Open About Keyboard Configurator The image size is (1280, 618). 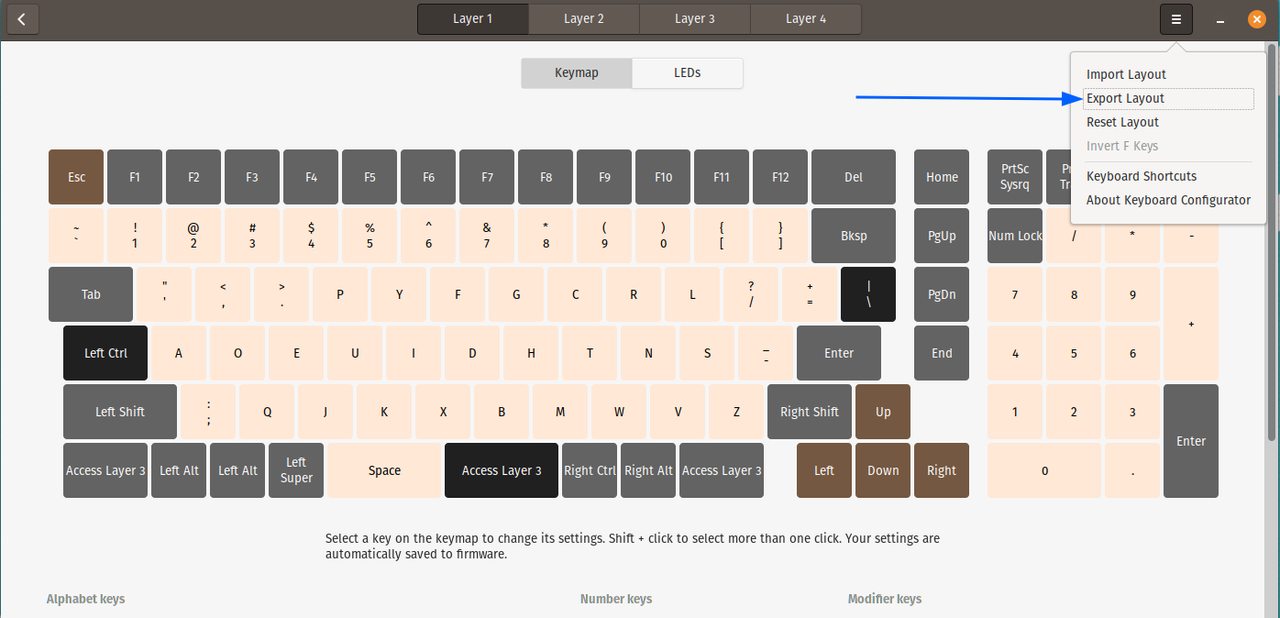click(x=1168, y=199)
